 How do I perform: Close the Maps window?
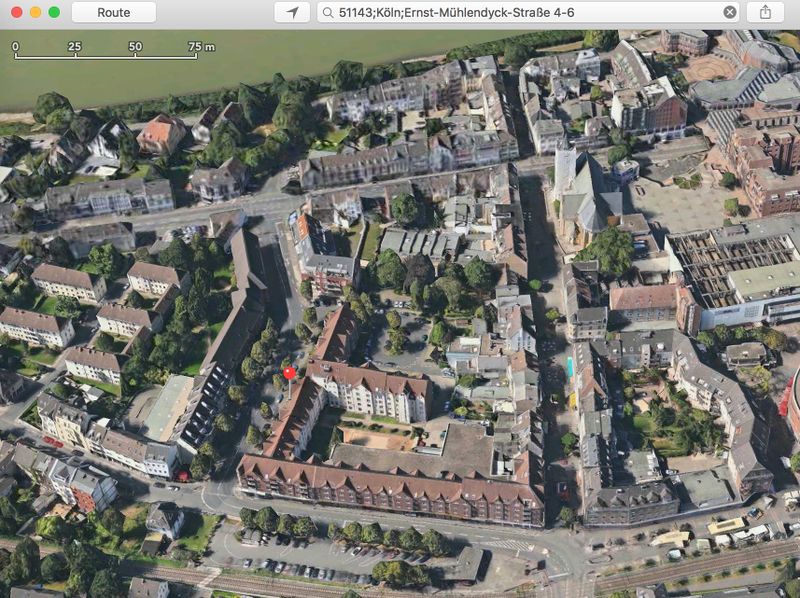(x=16, y=12)
